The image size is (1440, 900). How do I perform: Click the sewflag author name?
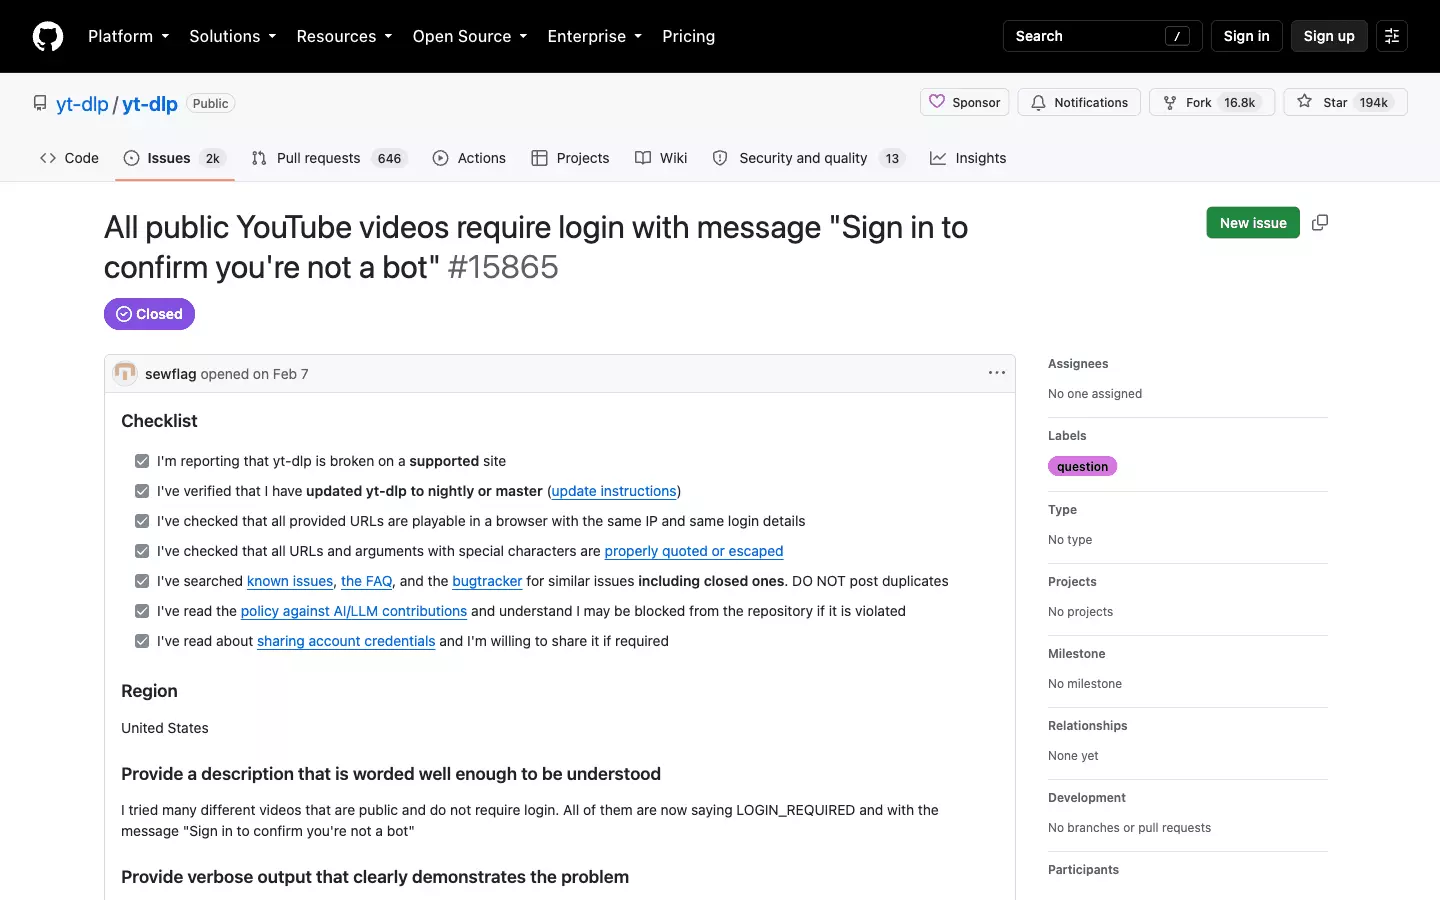171,374
